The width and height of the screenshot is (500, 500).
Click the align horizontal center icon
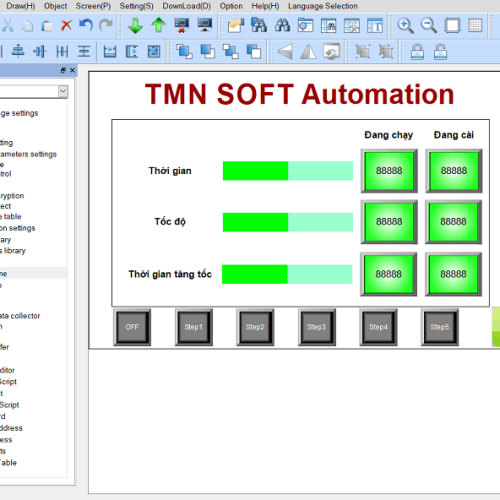point(40,51)
